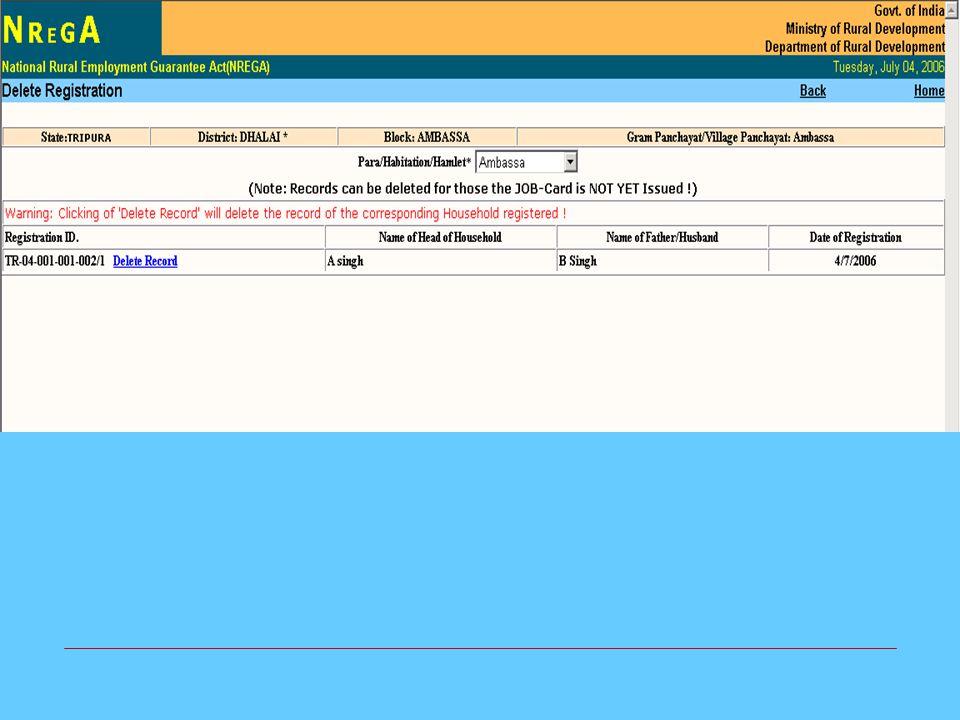Click the 'Block: AMBASSA' cell
Image resolution: width=960 pixels, height=720 pixels.
tap(427, 137)
